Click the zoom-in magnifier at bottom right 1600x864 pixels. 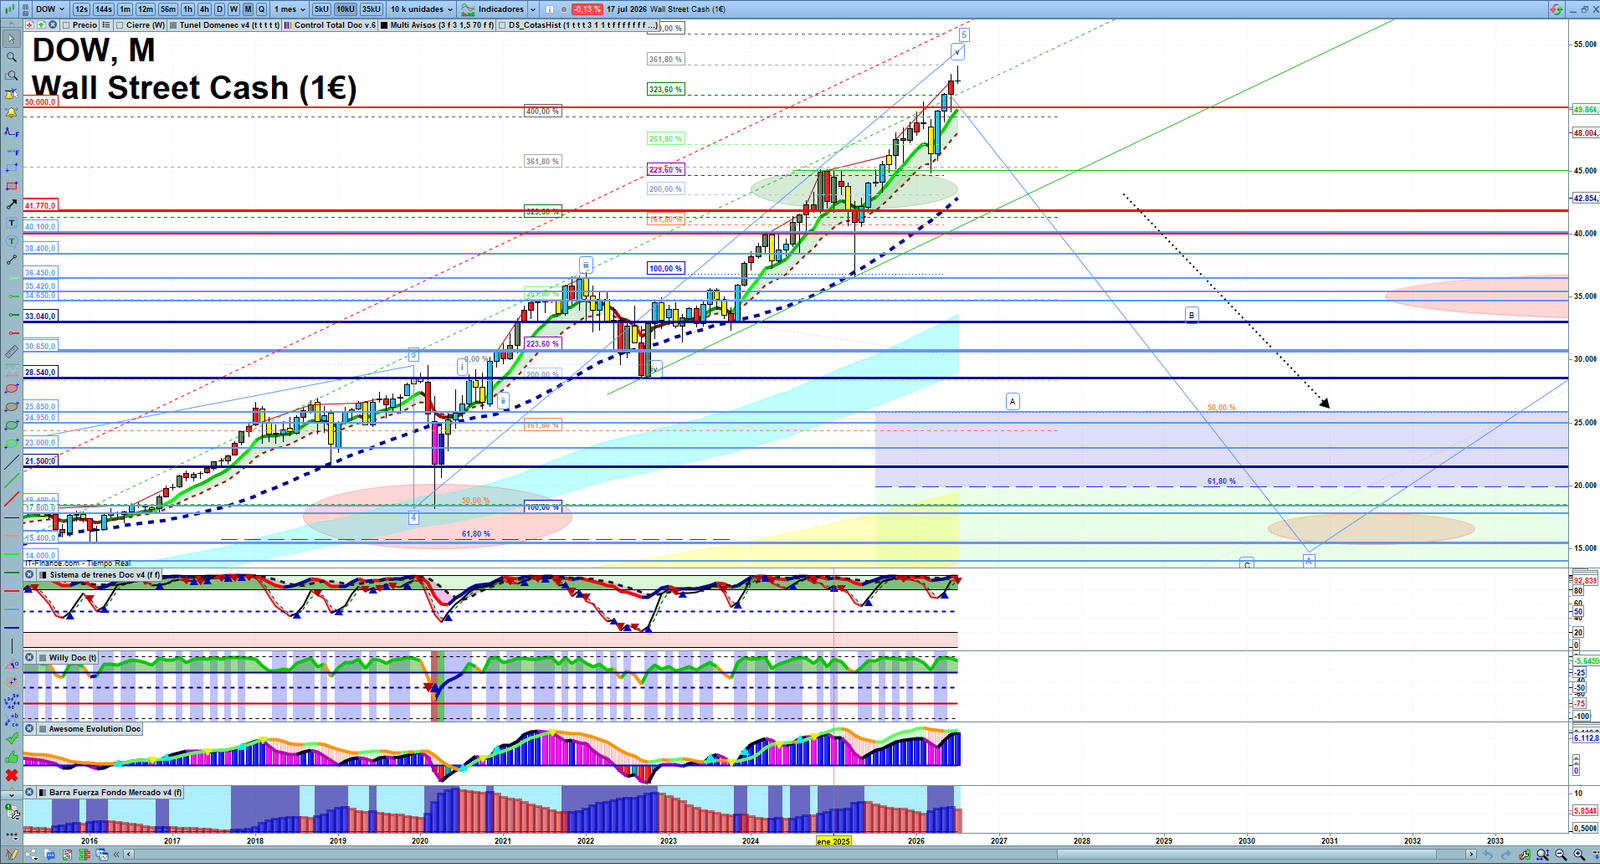pos(1579,855)
